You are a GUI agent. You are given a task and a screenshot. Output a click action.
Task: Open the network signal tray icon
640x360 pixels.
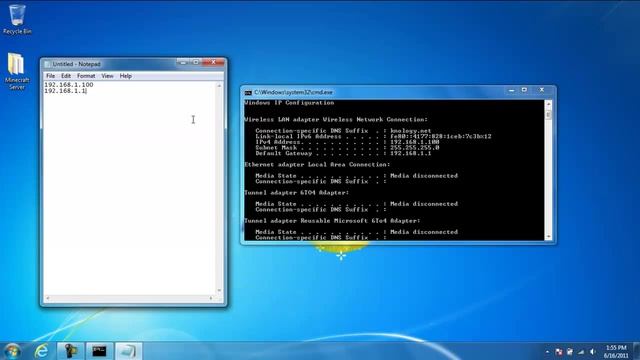point(581,352)
